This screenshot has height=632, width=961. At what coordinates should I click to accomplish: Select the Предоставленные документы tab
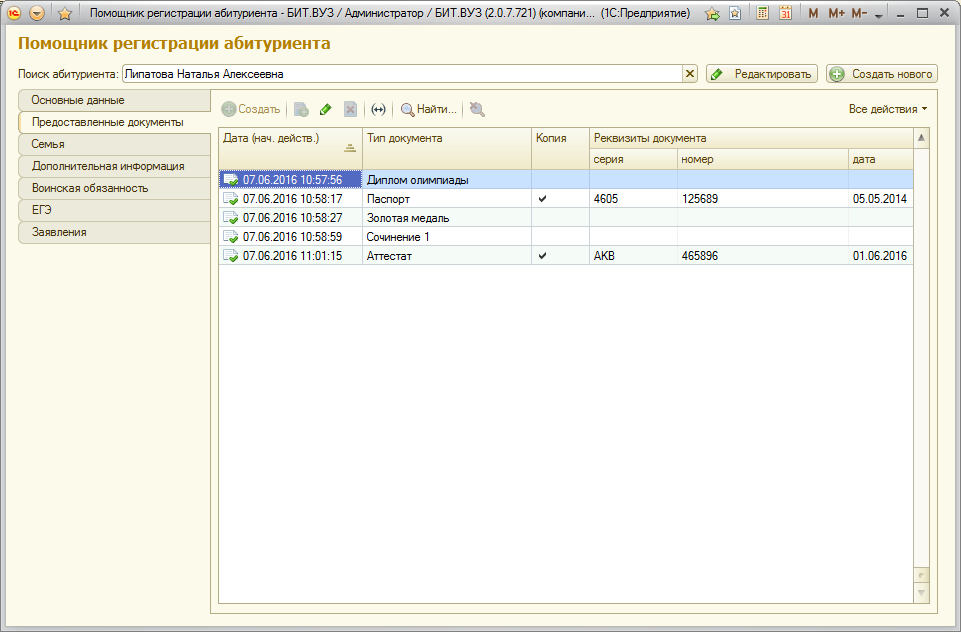click(x=115, y=122)
